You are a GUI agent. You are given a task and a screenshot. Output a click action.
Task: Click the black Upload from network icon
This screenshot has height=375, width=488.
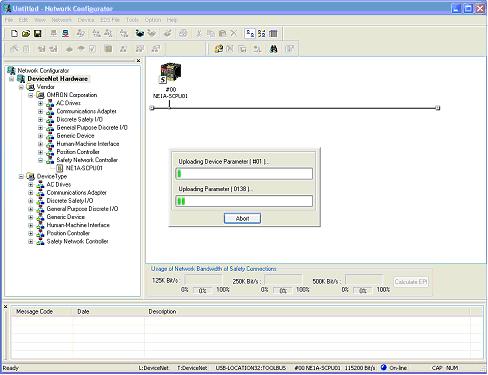click(x=140, y=33)
